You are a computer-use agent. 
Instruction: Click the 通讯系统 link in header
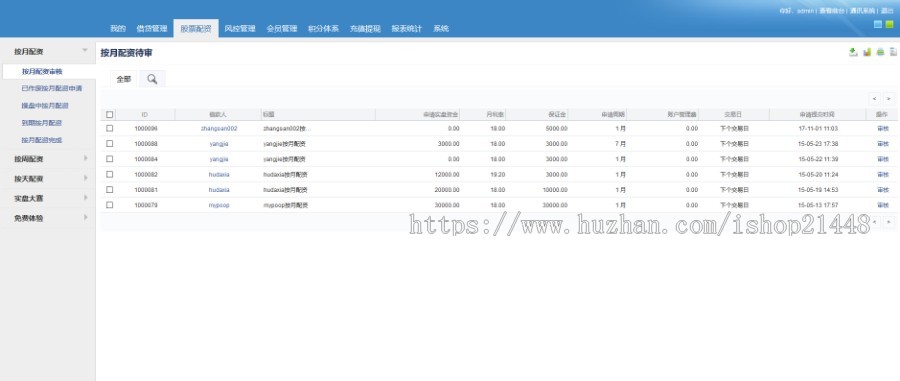(x=863, y=11)
